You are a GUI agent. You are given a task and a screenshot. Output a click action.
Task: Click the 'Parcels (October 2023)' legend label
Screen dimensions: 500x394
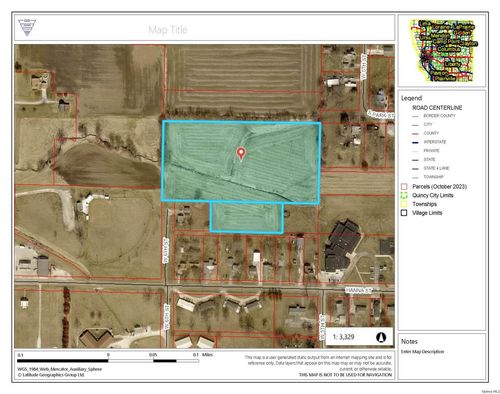(439, 186)
